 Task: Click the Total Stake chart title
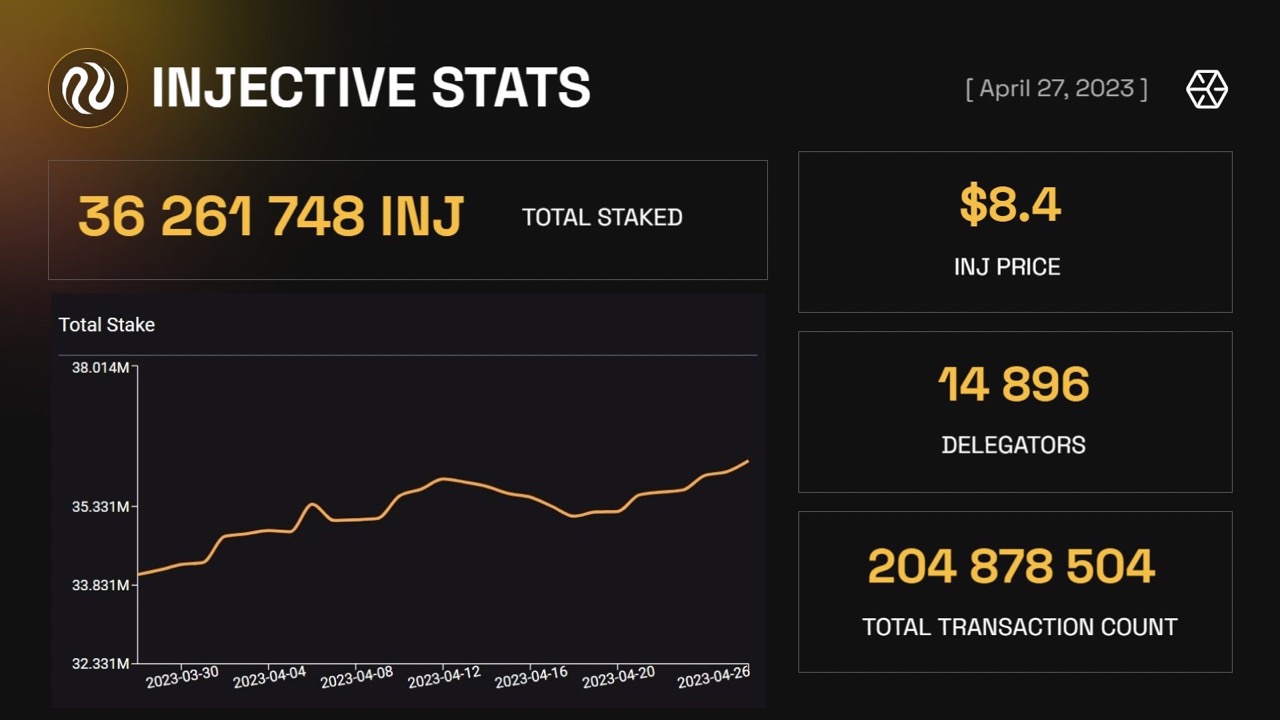click(107, 325)
